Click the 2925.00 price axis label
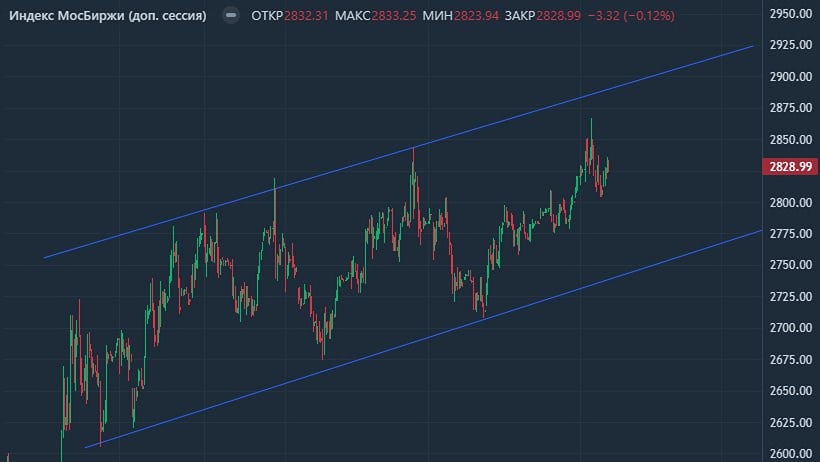 791,45
